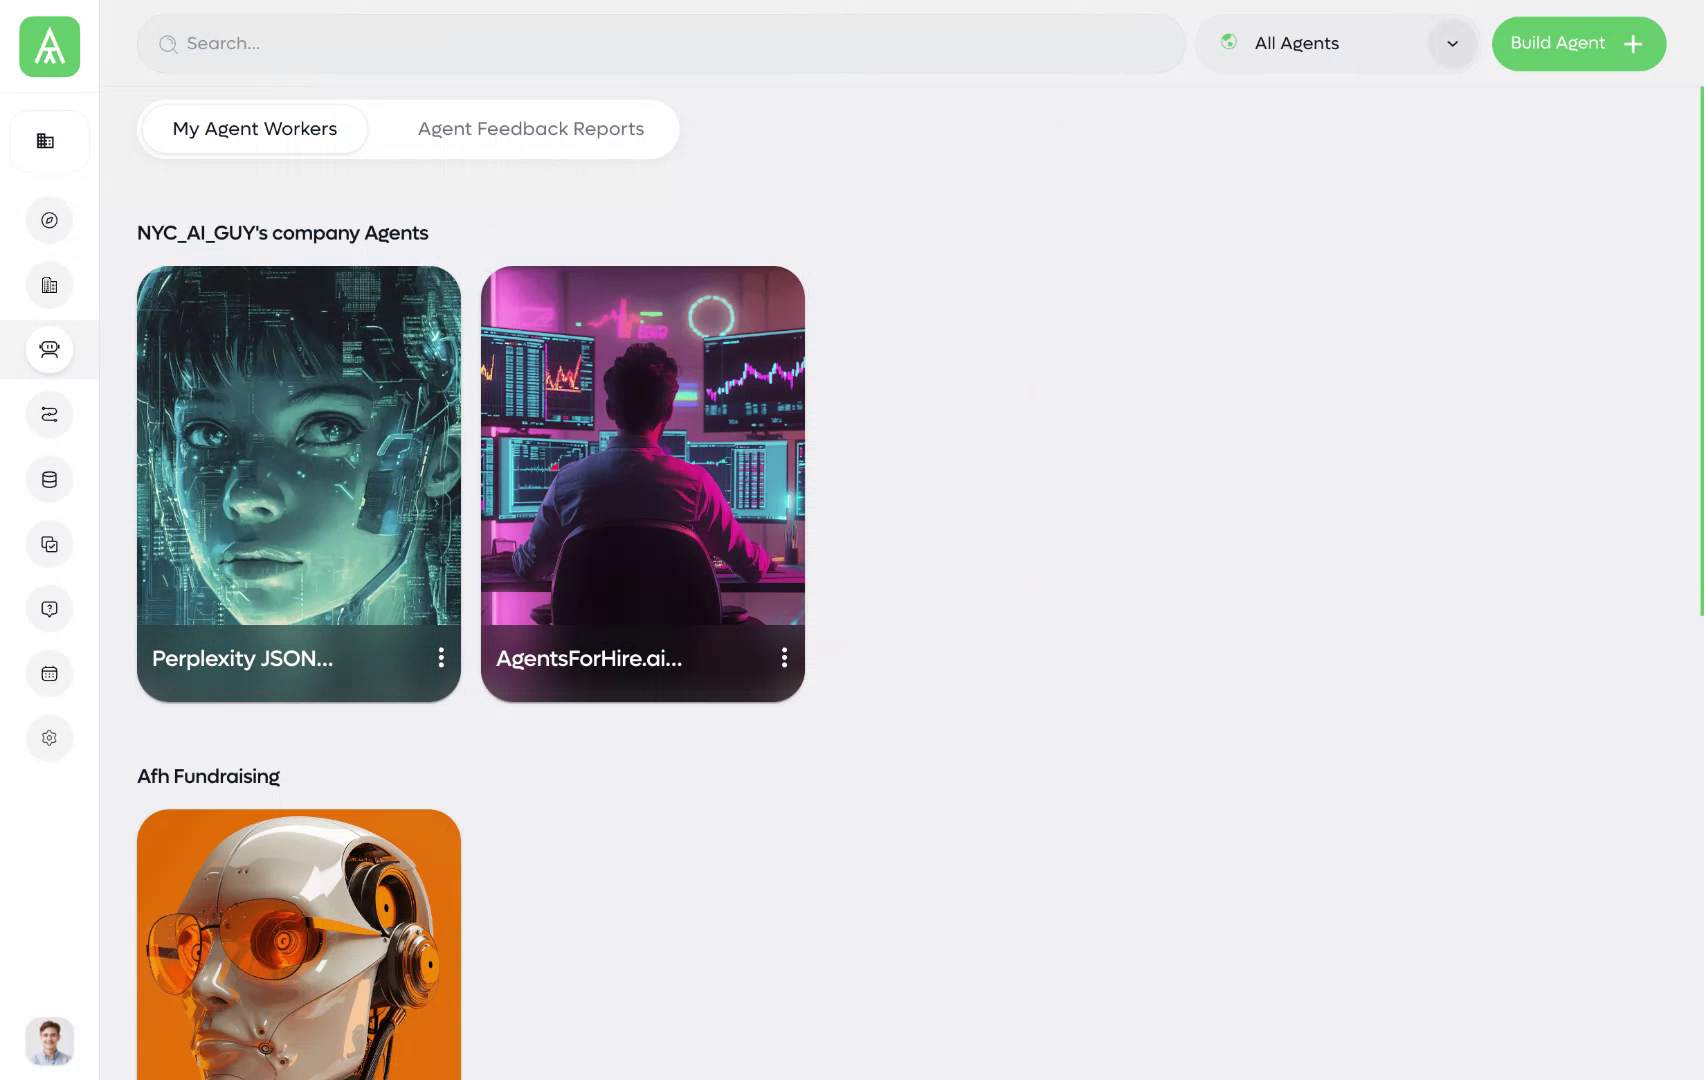This screenshot has height=1080, width=1704.
Task: Open the question bubble help icon
Action: click(x=49, y=609)
